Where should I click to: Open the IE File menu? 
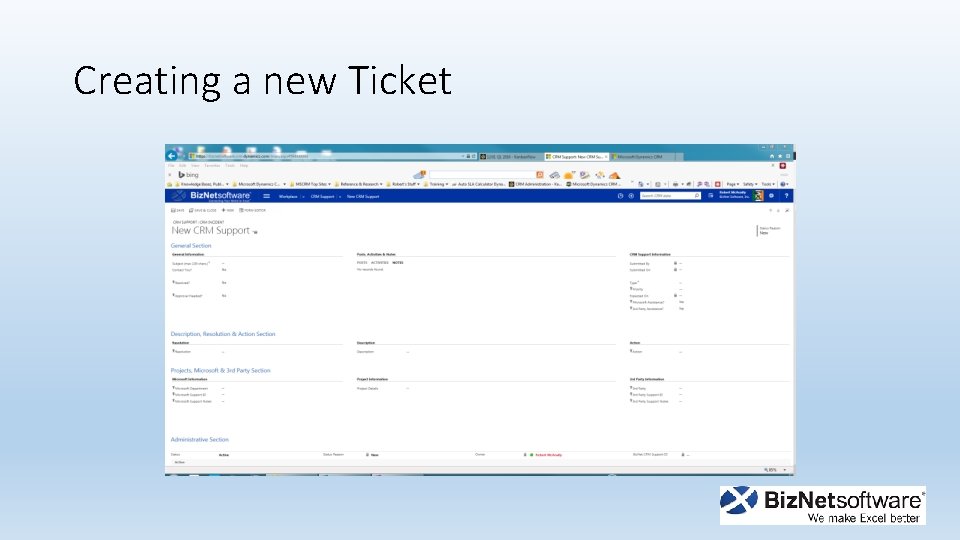pos(171,165)
